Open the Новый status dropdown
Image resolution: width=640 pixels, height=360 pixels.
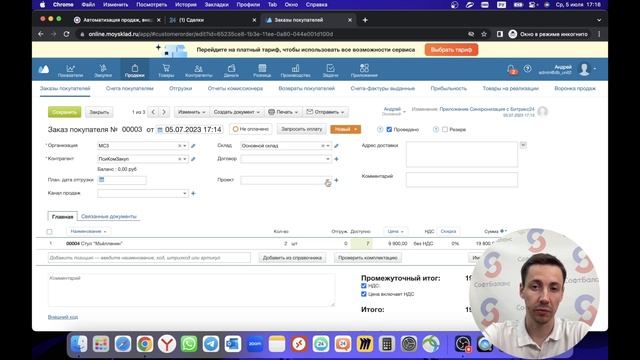pyautogui.click(x=345, y=129)
